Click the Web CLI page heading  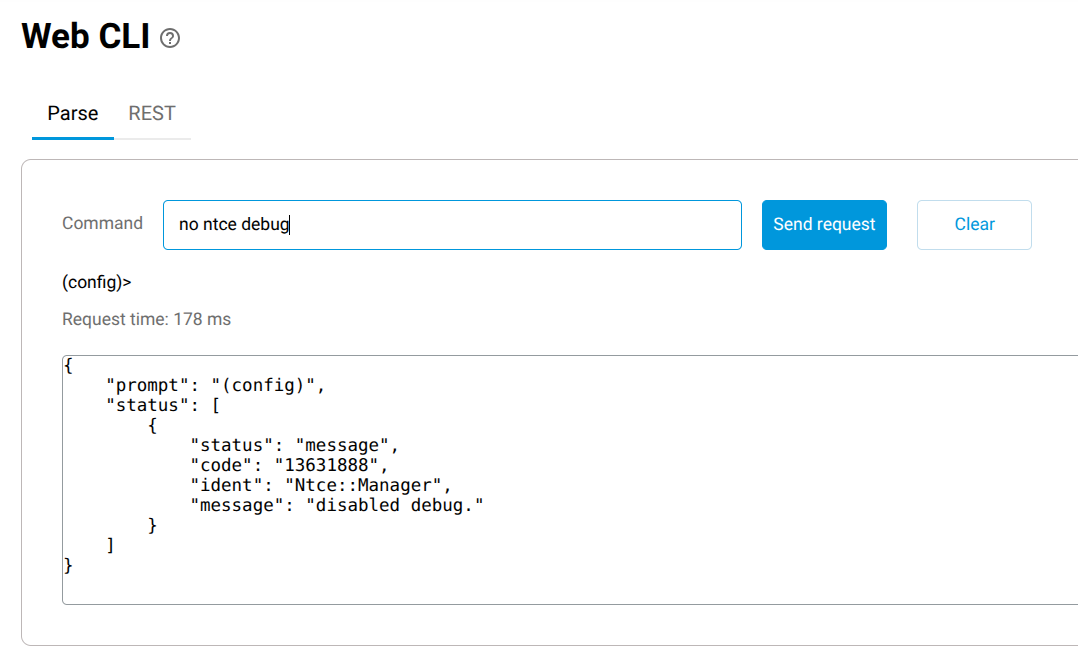click(x=86, y=37)
